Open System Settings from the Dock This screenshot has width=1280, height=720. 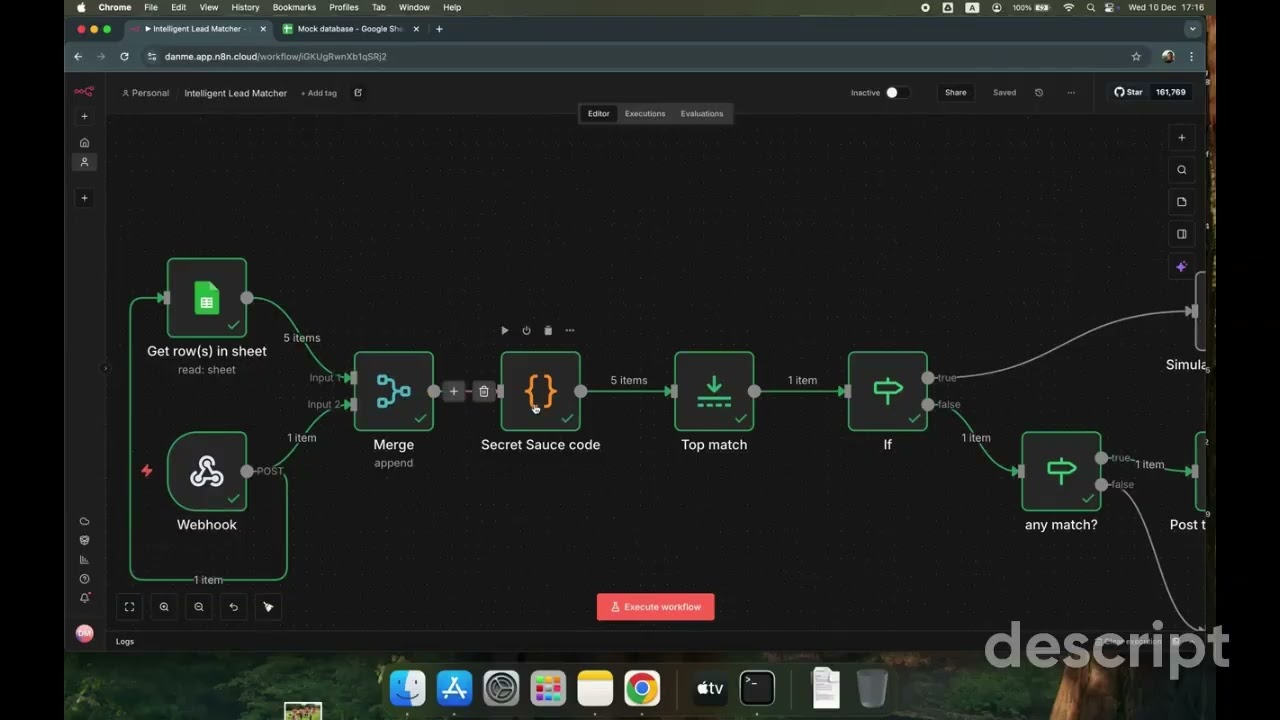pyautogui.click(x=501, y=688)
